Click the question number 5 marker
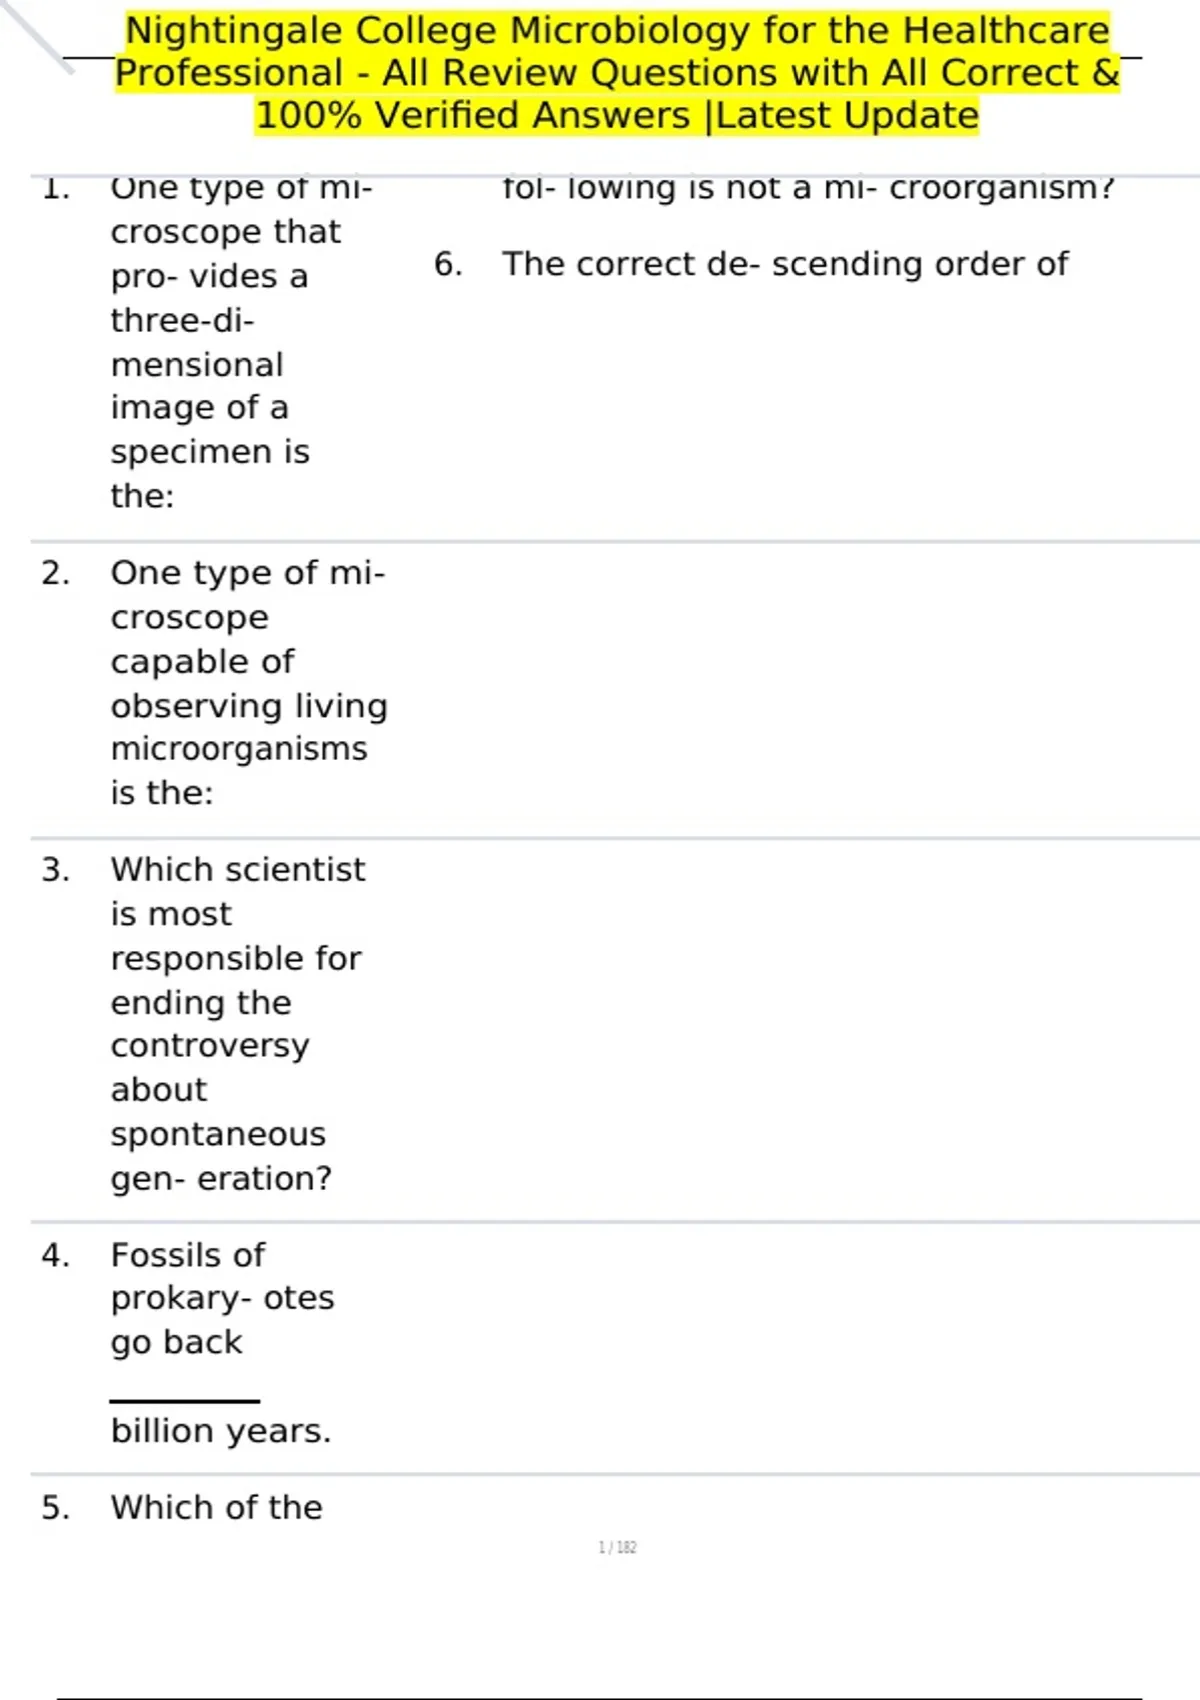This screenshot has height=1700, width=1200. tap(56, 1507)
